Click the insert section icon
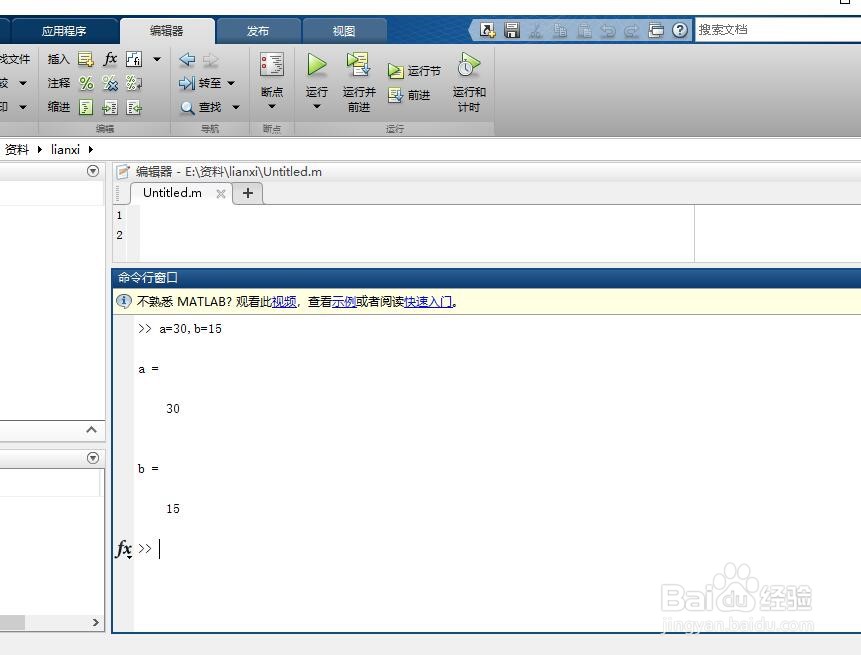This screenshot has width=861, height=655. click(x=85, y=59)
